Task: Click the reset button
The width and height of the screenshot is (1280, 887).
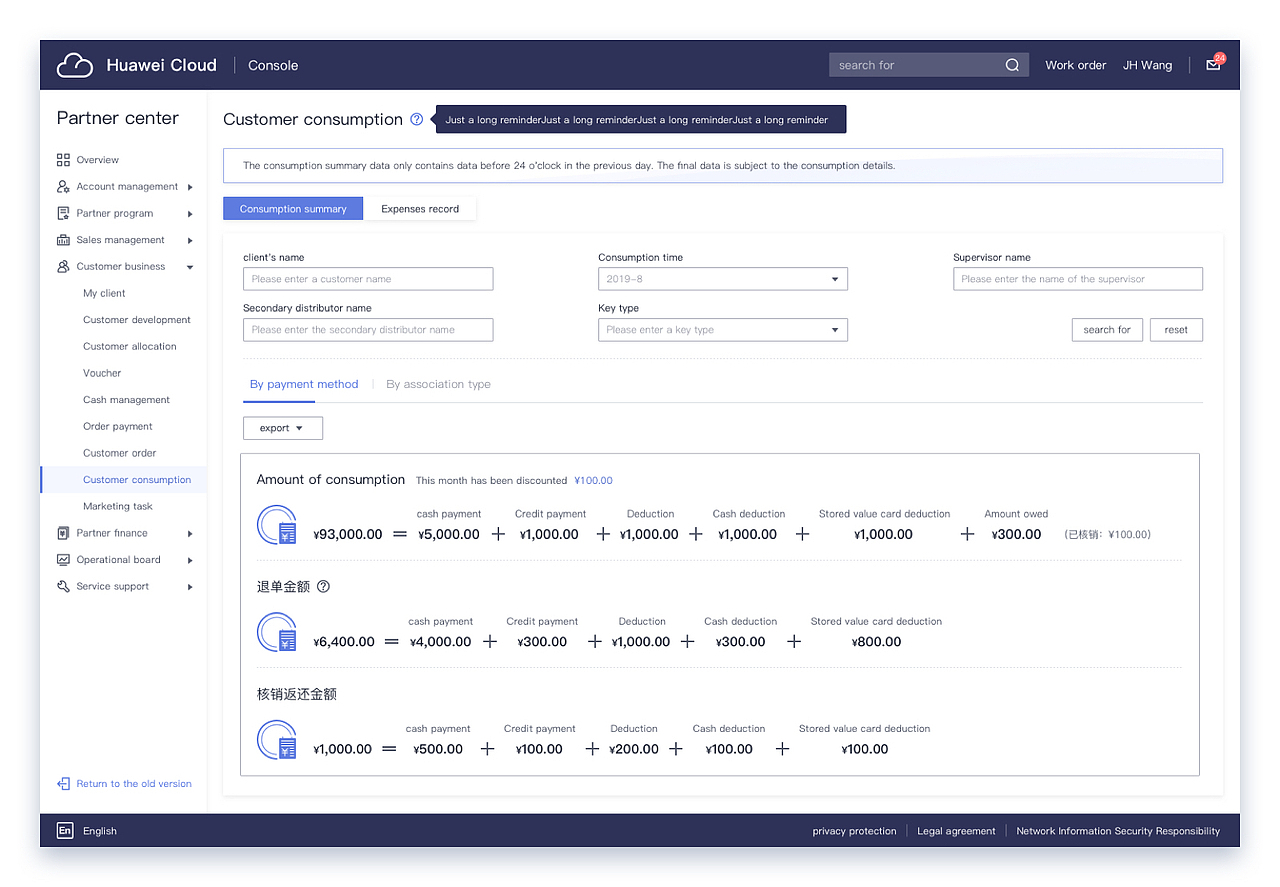Action: [1176, 330]
